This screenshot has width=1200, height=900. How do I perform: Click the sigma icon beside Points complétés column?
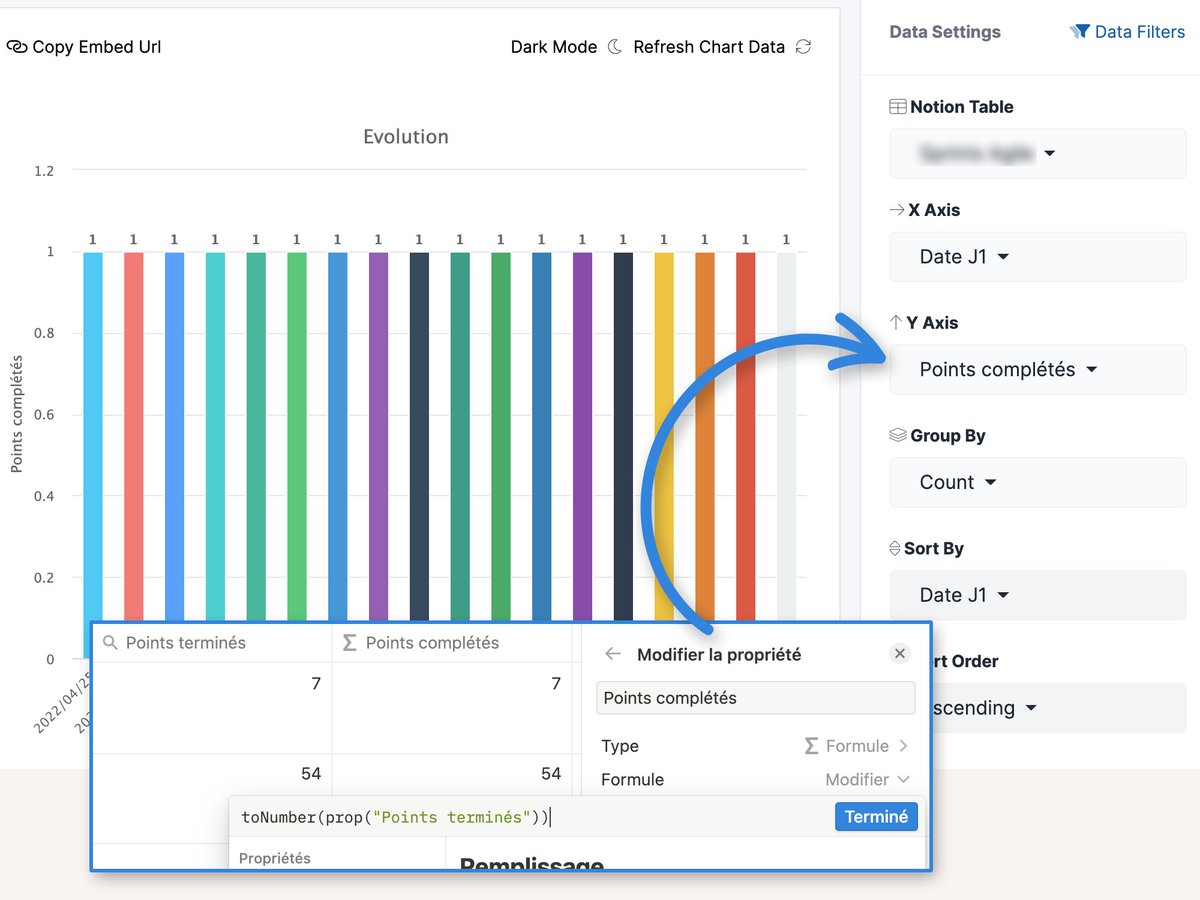tap(349, 643)
